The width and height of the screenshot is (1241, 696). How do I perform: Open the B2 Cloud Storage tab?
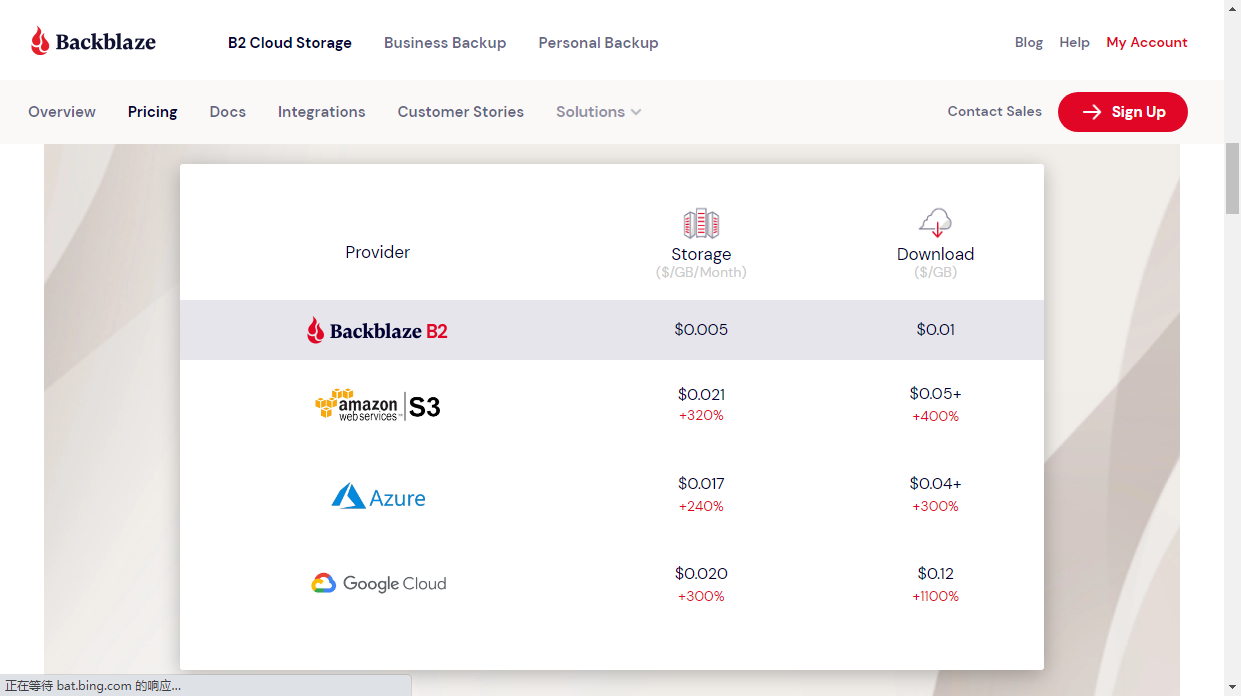click(x=290, y=43)
